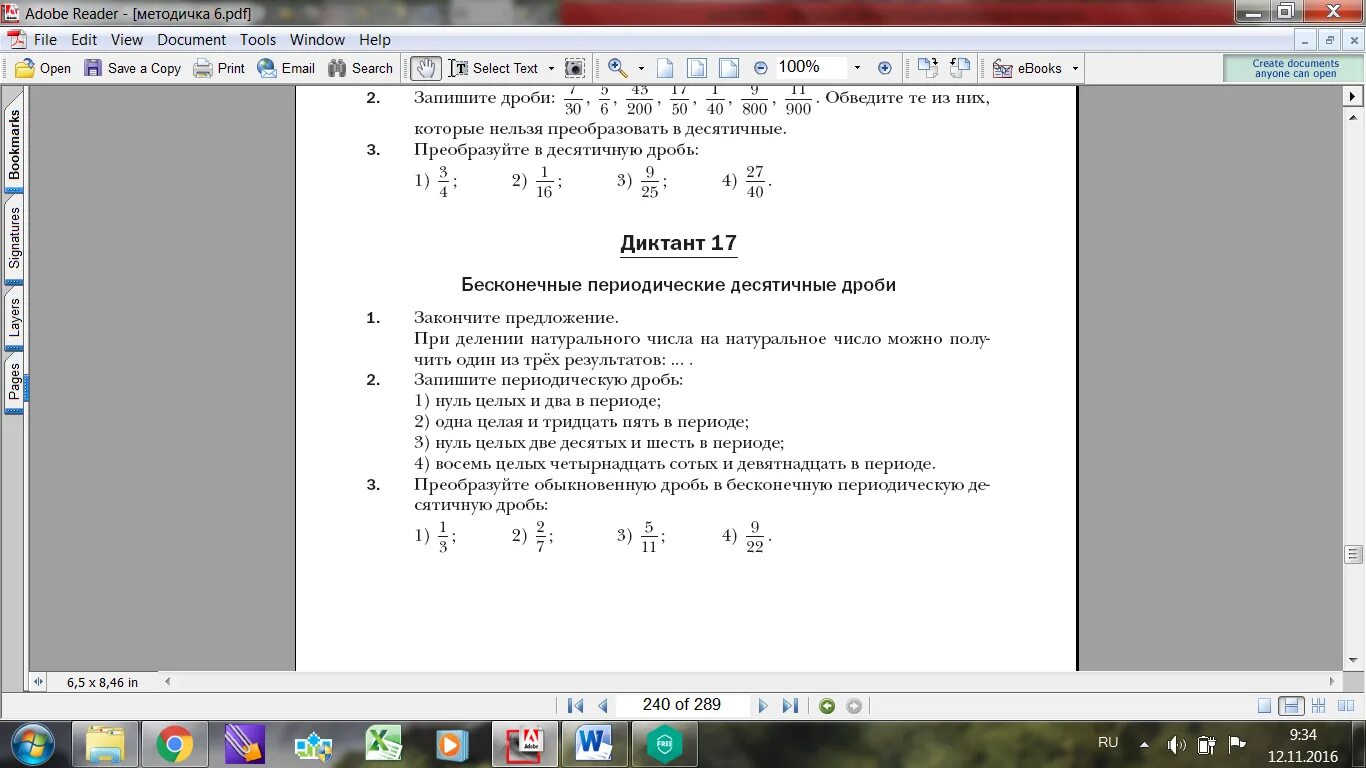Open the Bookmarks side tab
Screen dimensions: 1366x768
click(x=14, y=142)
